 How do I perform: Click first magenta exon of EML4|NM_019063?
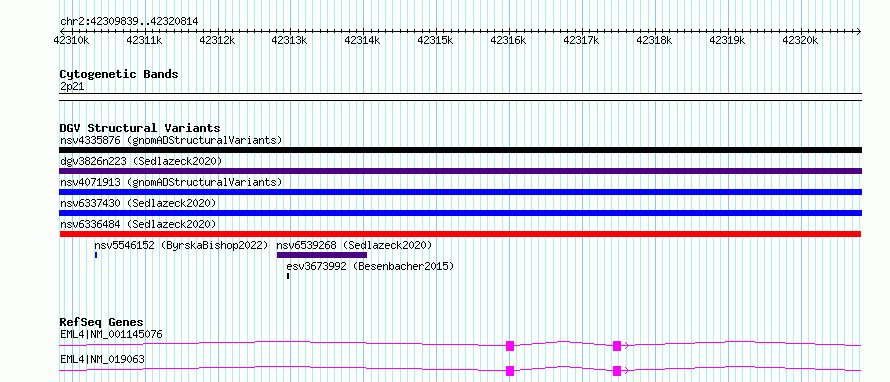pyautogui.click(x=510, y=371)
